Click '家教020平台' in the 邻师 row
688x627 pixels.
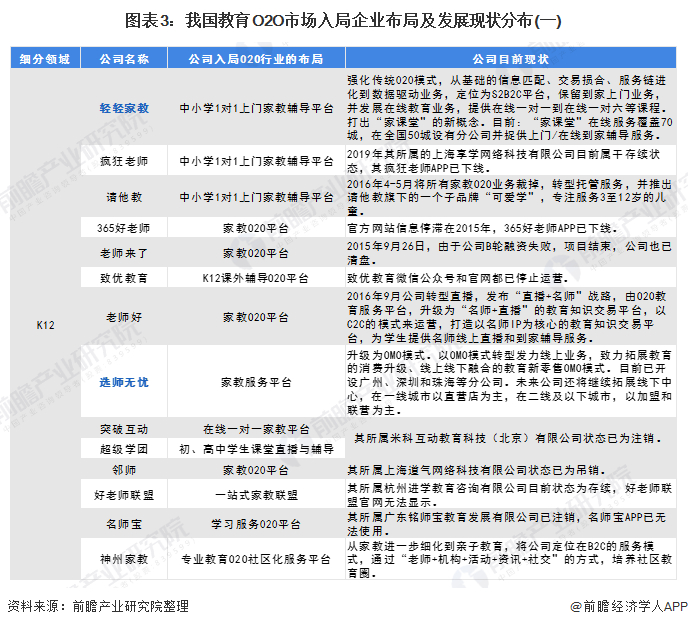click(x=256, y=470)
